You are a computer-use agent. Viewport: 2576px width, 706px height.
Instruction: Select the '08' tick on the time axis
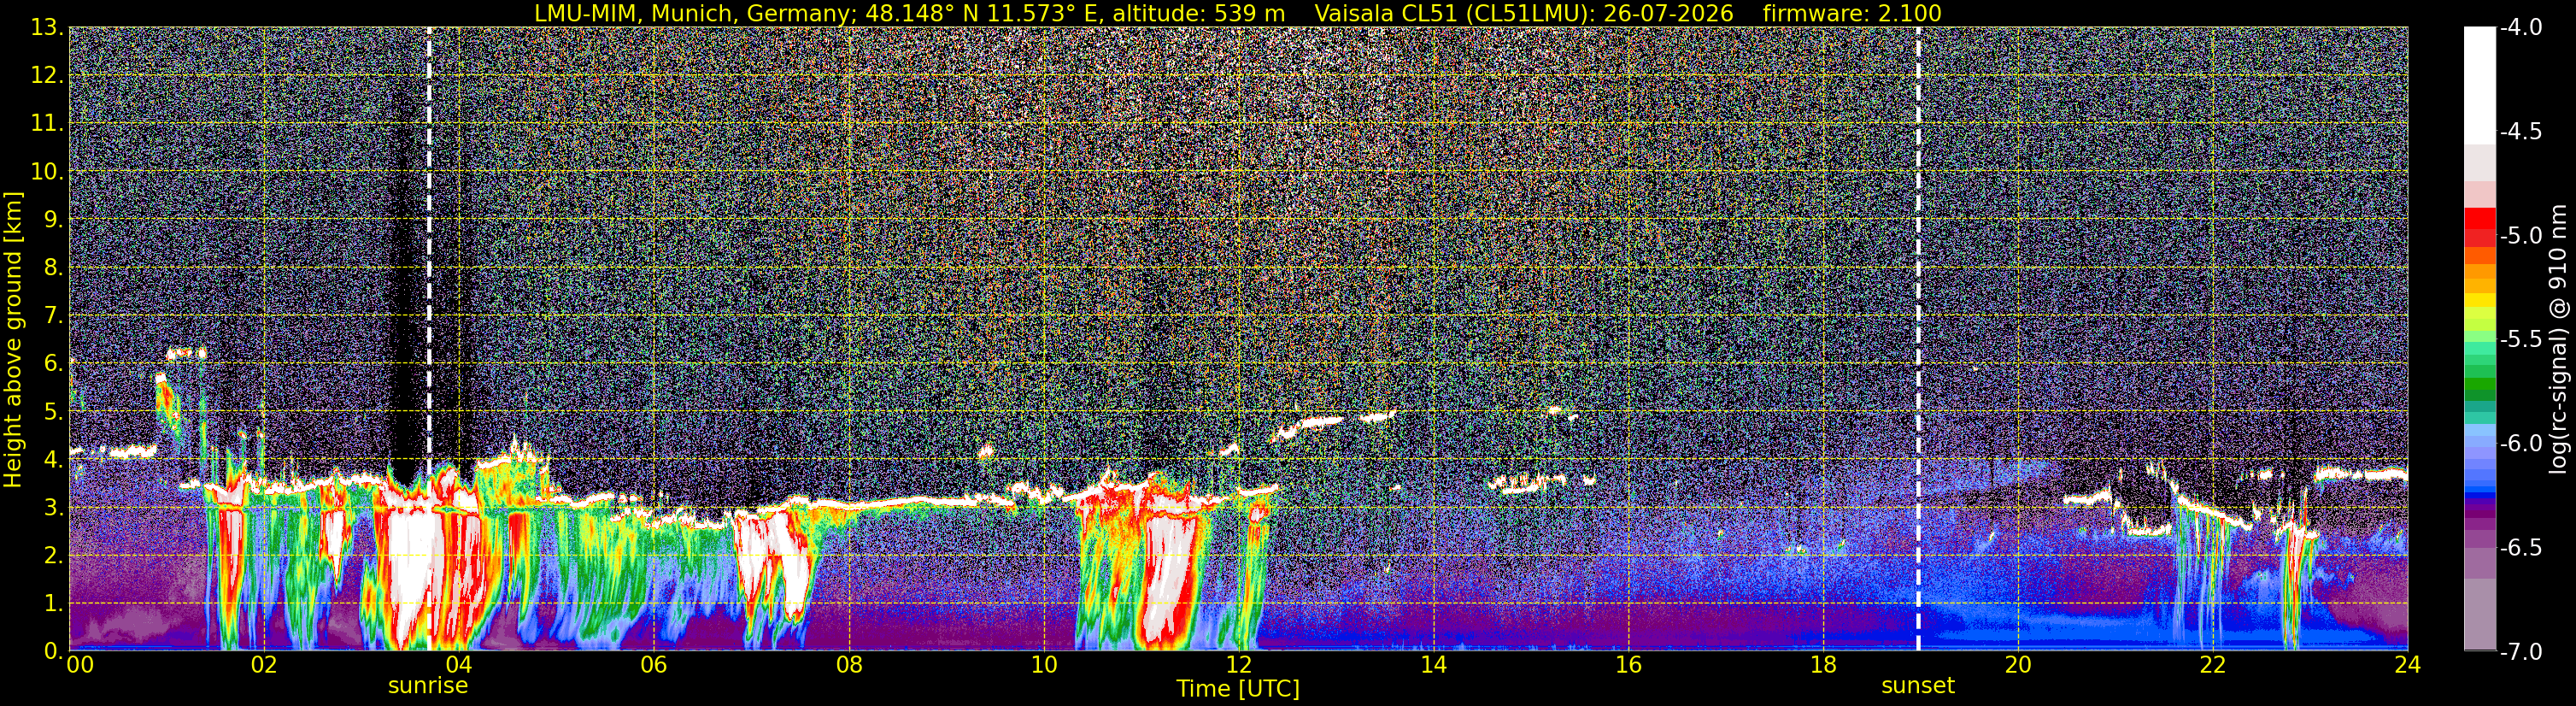[x=848, y=665]
